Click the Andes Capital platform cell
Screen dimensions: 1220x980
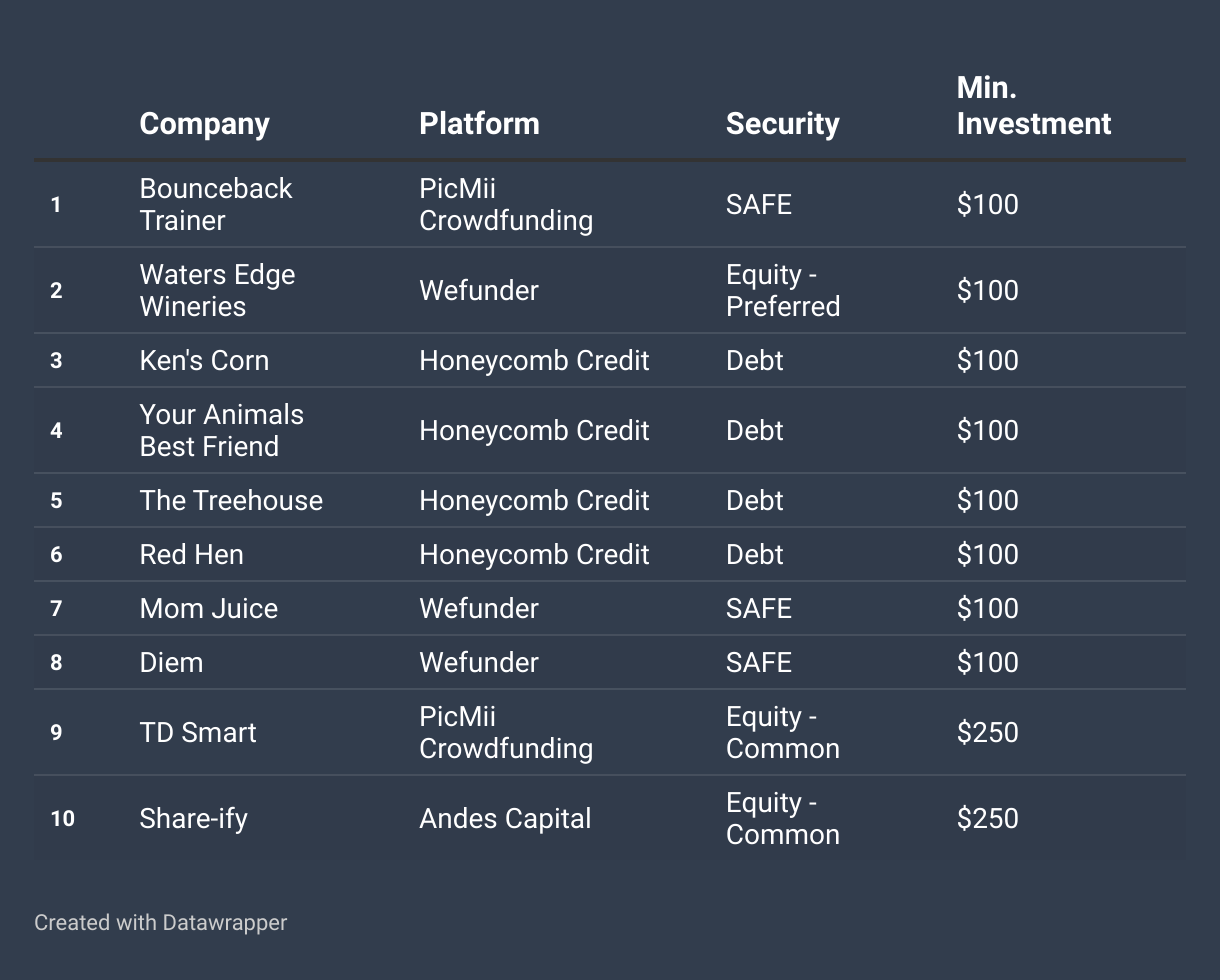505,818
